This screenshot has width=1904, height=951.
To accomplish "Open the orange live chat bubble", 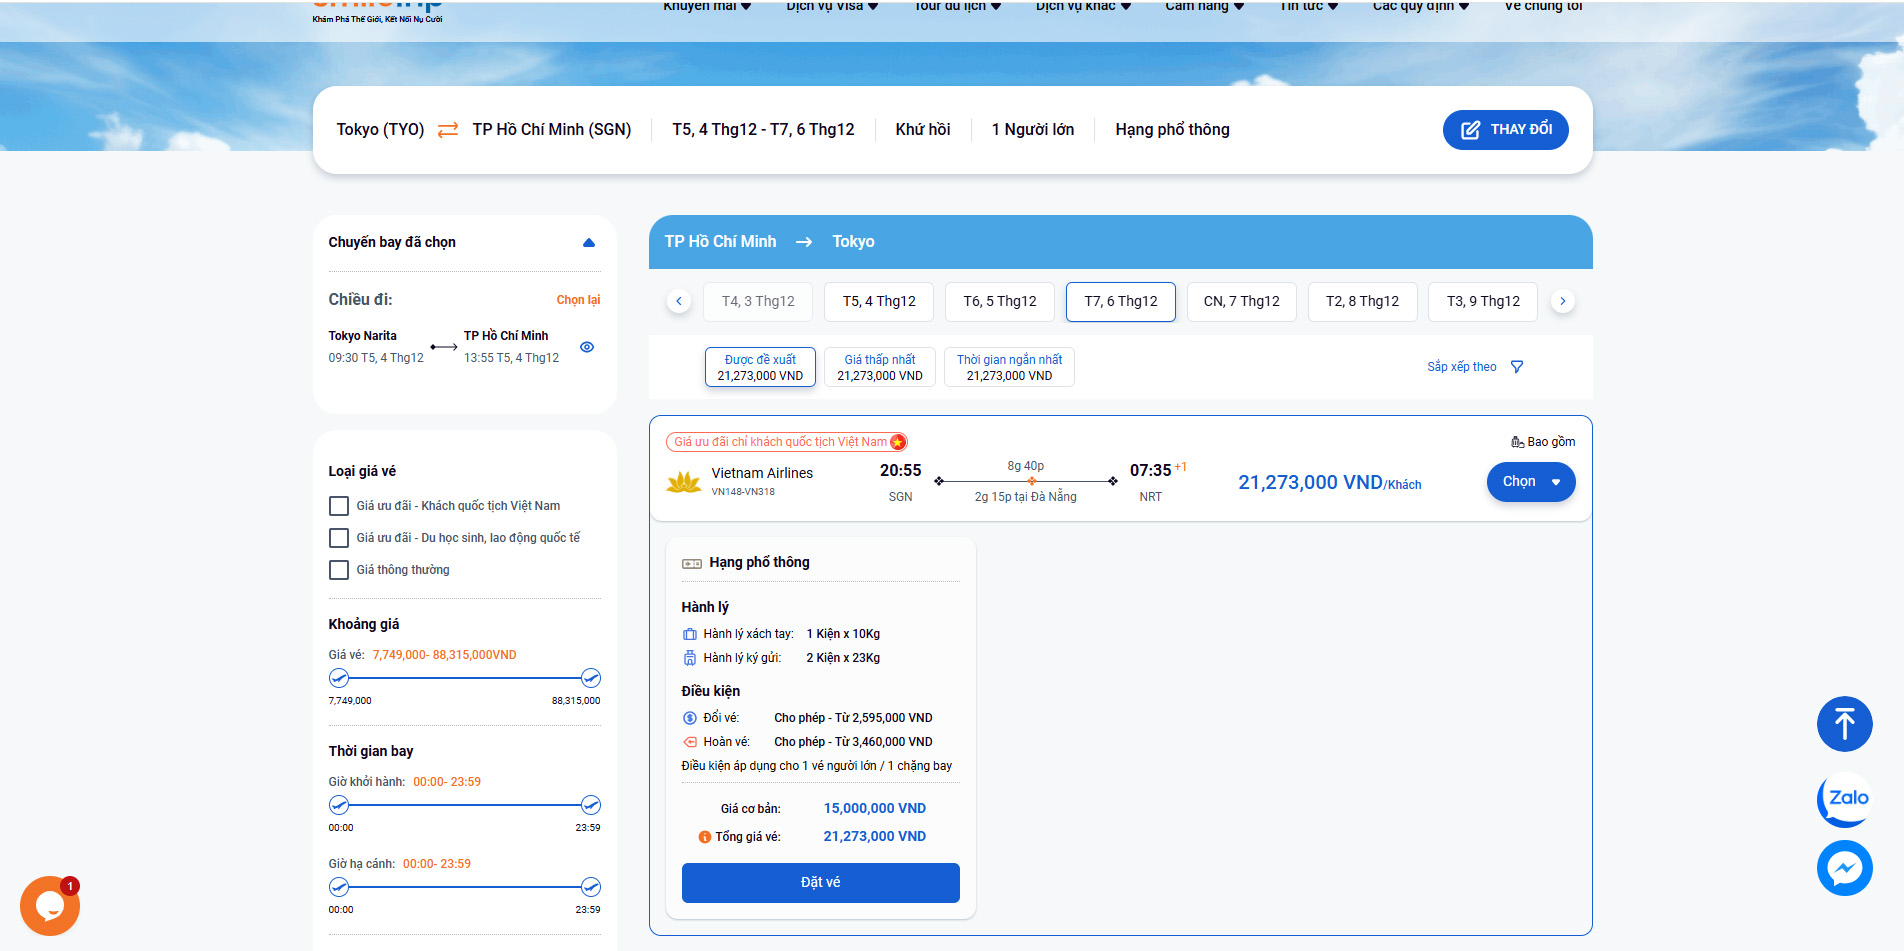I will (x=50, y=905).
